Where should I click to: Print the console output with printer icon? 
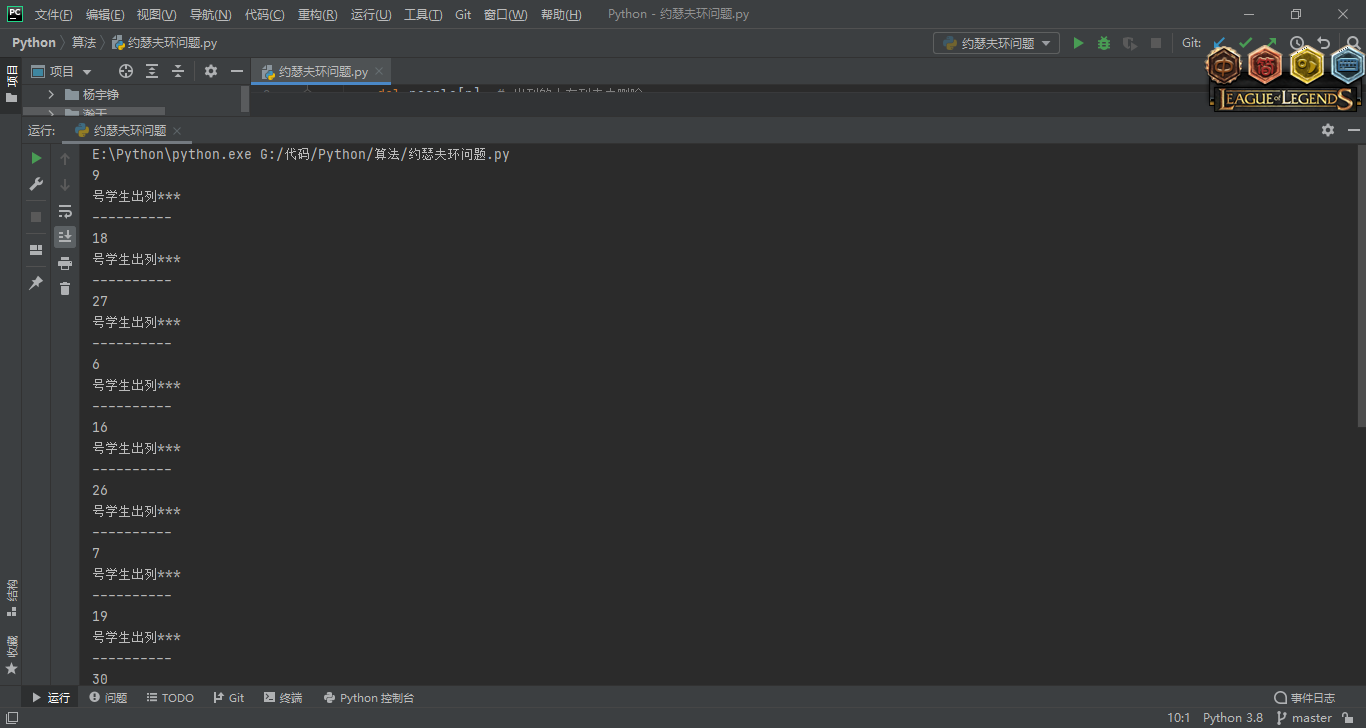point(65,263)
